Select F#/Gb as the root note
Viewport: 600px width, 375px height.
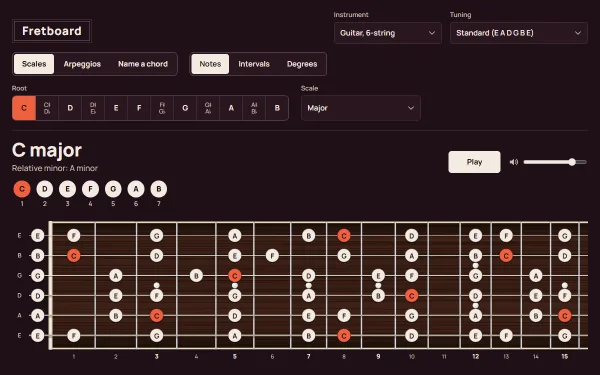tap(162, 108)
